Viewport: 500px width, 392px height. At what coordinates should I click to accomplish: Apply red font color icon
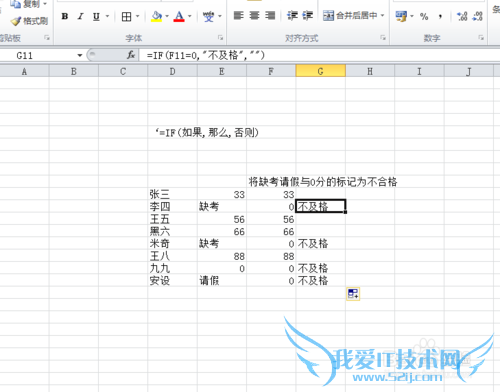click(179, 16)
